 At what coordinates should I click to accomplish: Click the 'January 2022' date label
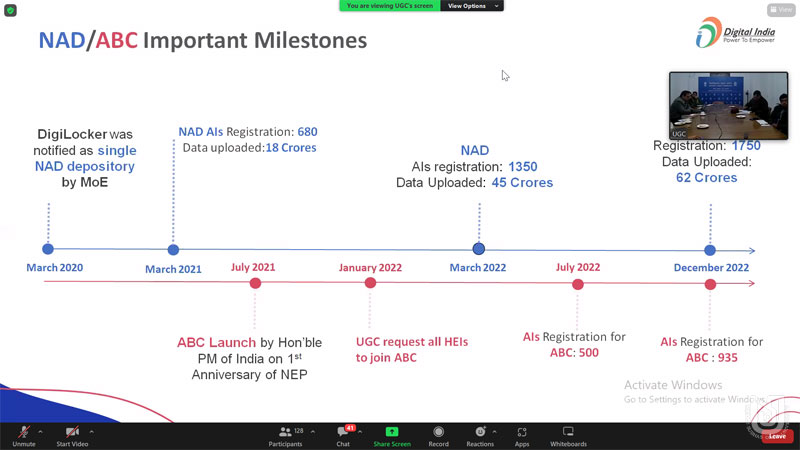(x=370, y=267)
